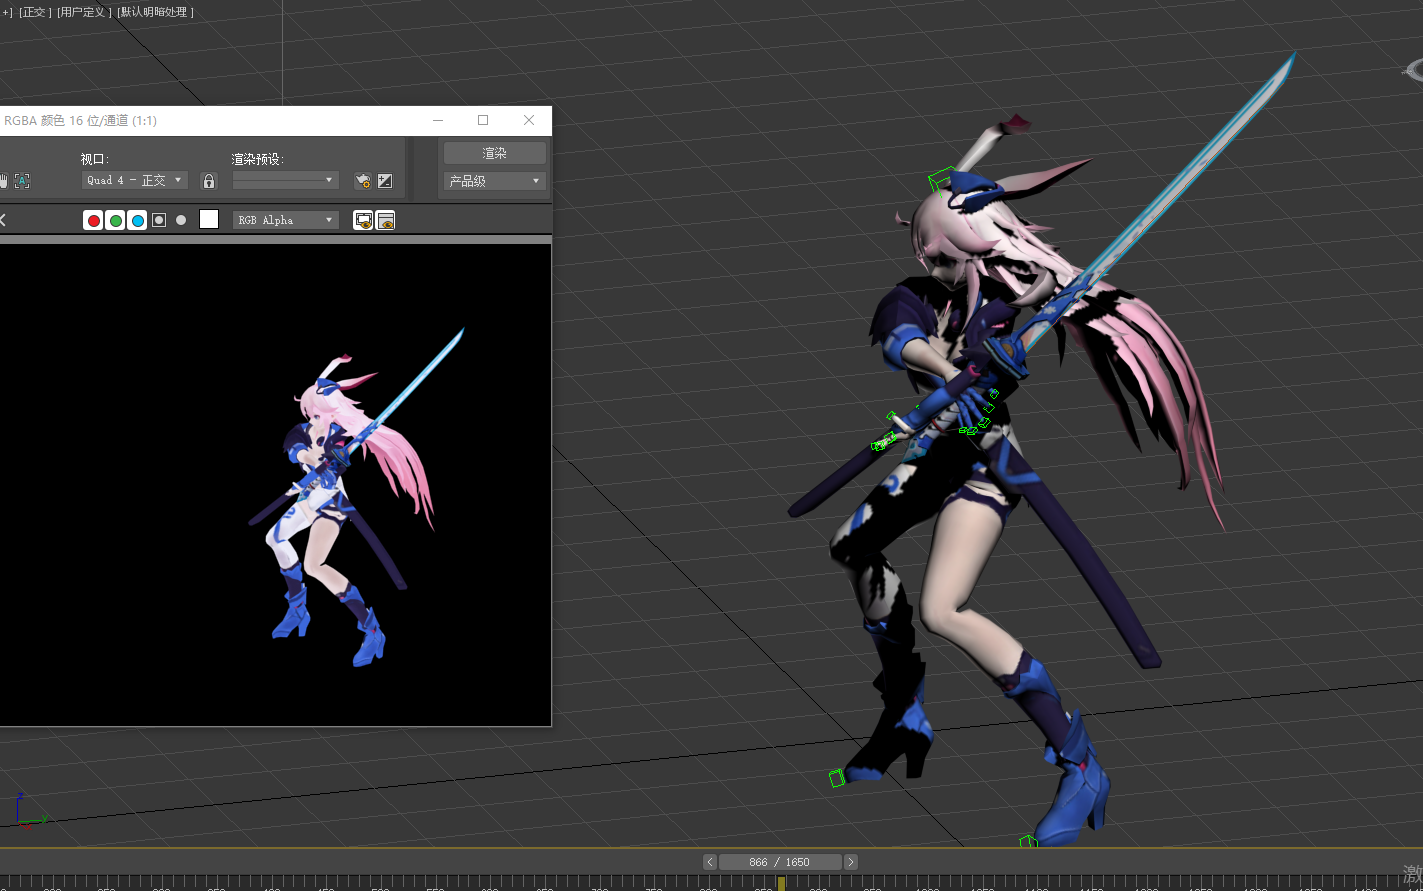
Task: Toggle the red channel display
Action: coord(94,220)
